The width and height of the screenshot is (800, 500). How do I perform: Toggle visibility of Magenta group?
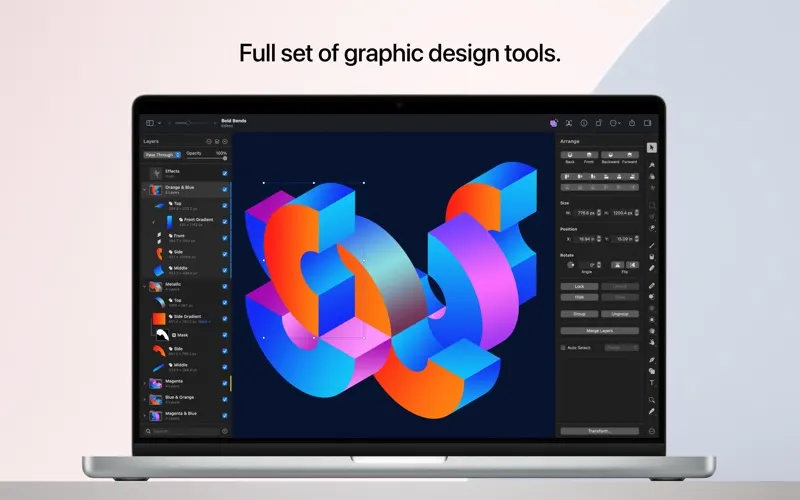[x=224, y=384]
